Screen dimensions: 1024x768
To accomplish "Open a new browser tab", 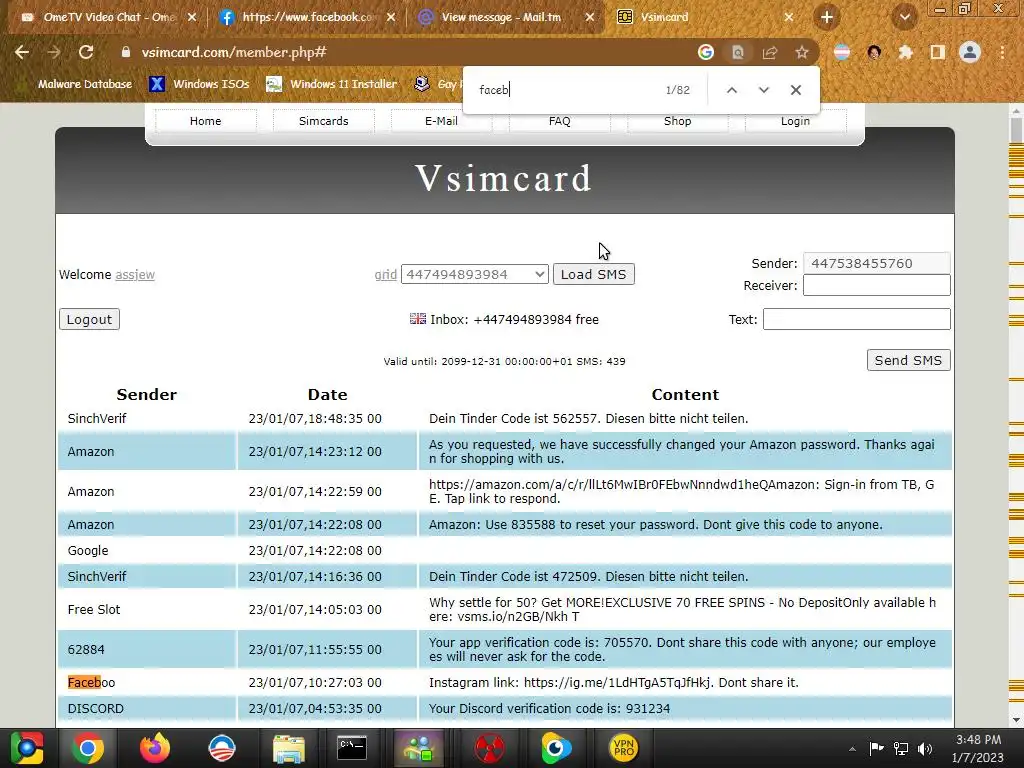I will (x=827, y=17).
